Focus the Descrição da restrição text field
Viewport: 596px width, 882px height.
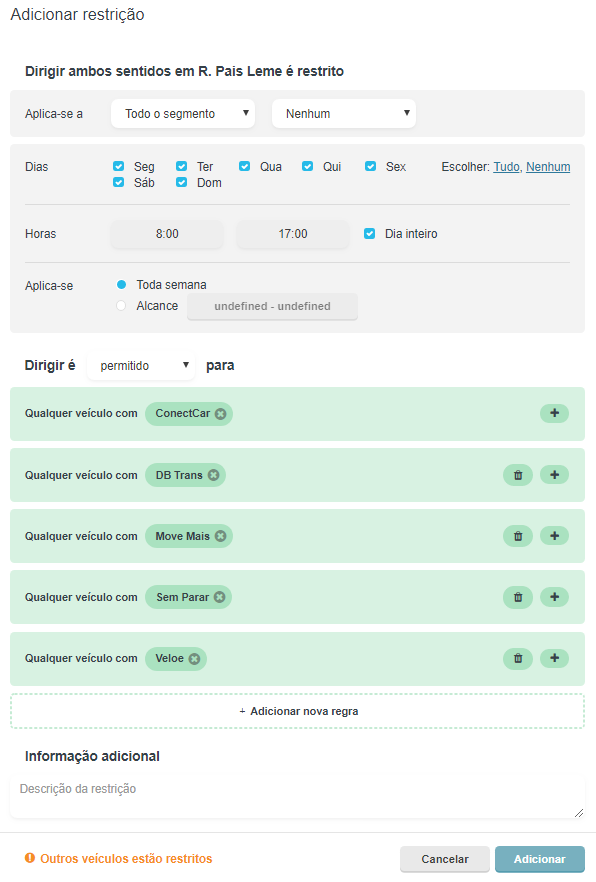click(297, 796)
